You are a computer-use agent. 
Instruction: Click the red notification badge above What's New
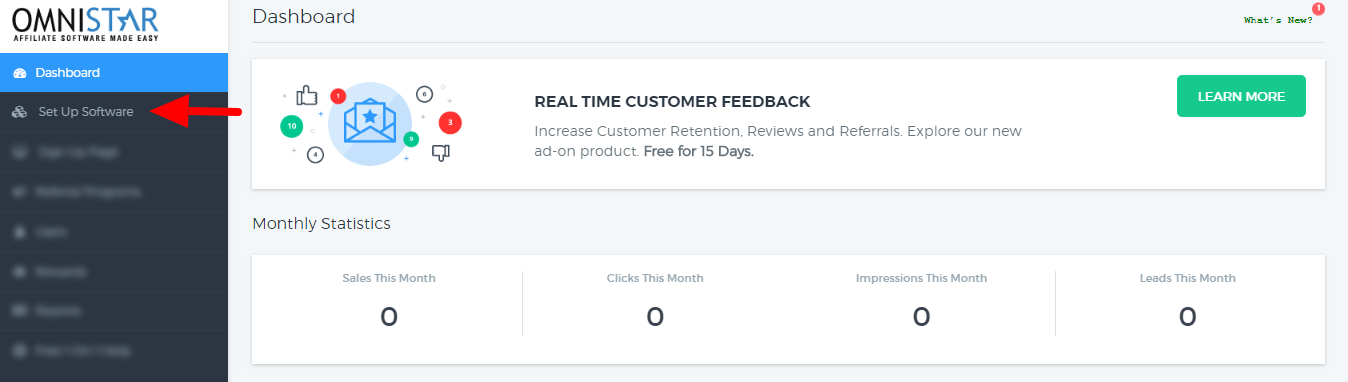(x=1318, y=8)
